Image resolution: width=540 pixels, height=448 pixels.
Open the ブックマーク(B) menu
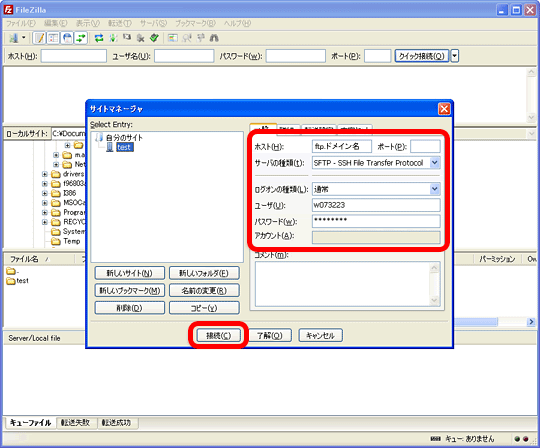click(195, 23)
